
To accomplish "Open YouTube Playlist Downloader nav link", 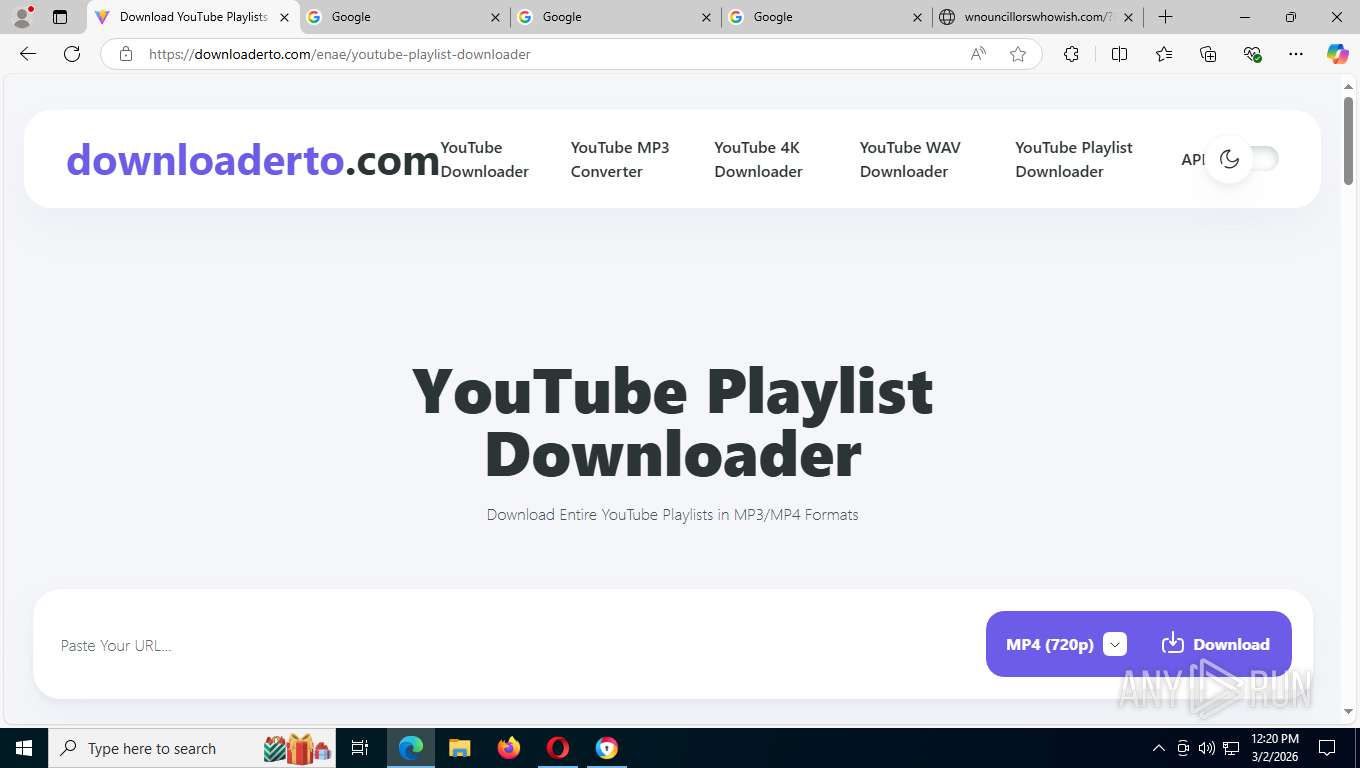I will point(1074,159).
